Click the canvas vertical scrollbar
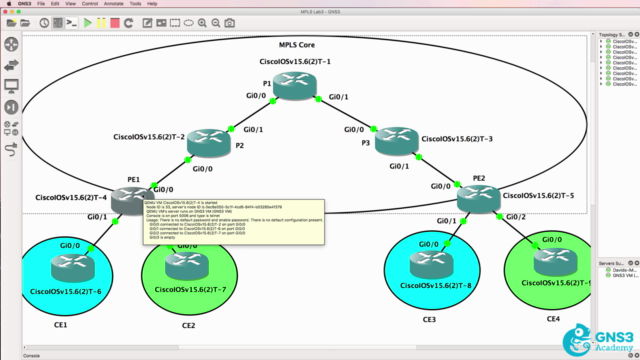 tap(593, 189)
